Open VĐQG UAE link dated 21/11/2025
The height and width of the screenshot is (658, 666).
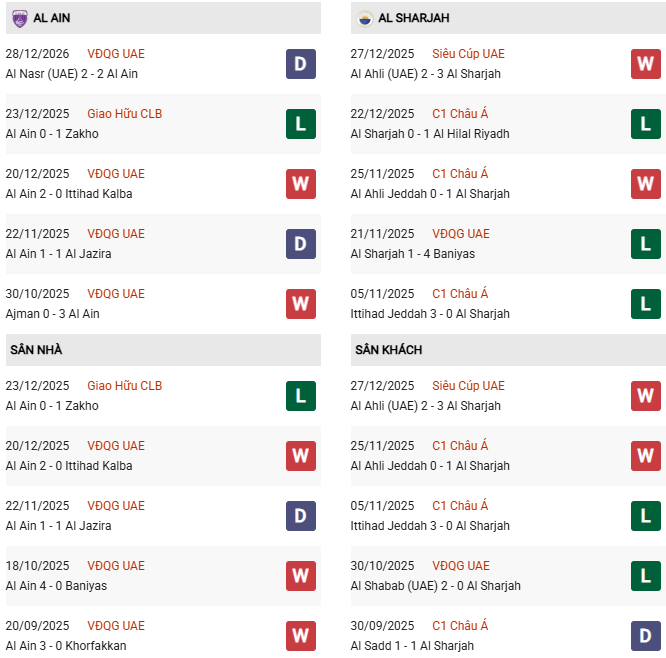[461, 234]
